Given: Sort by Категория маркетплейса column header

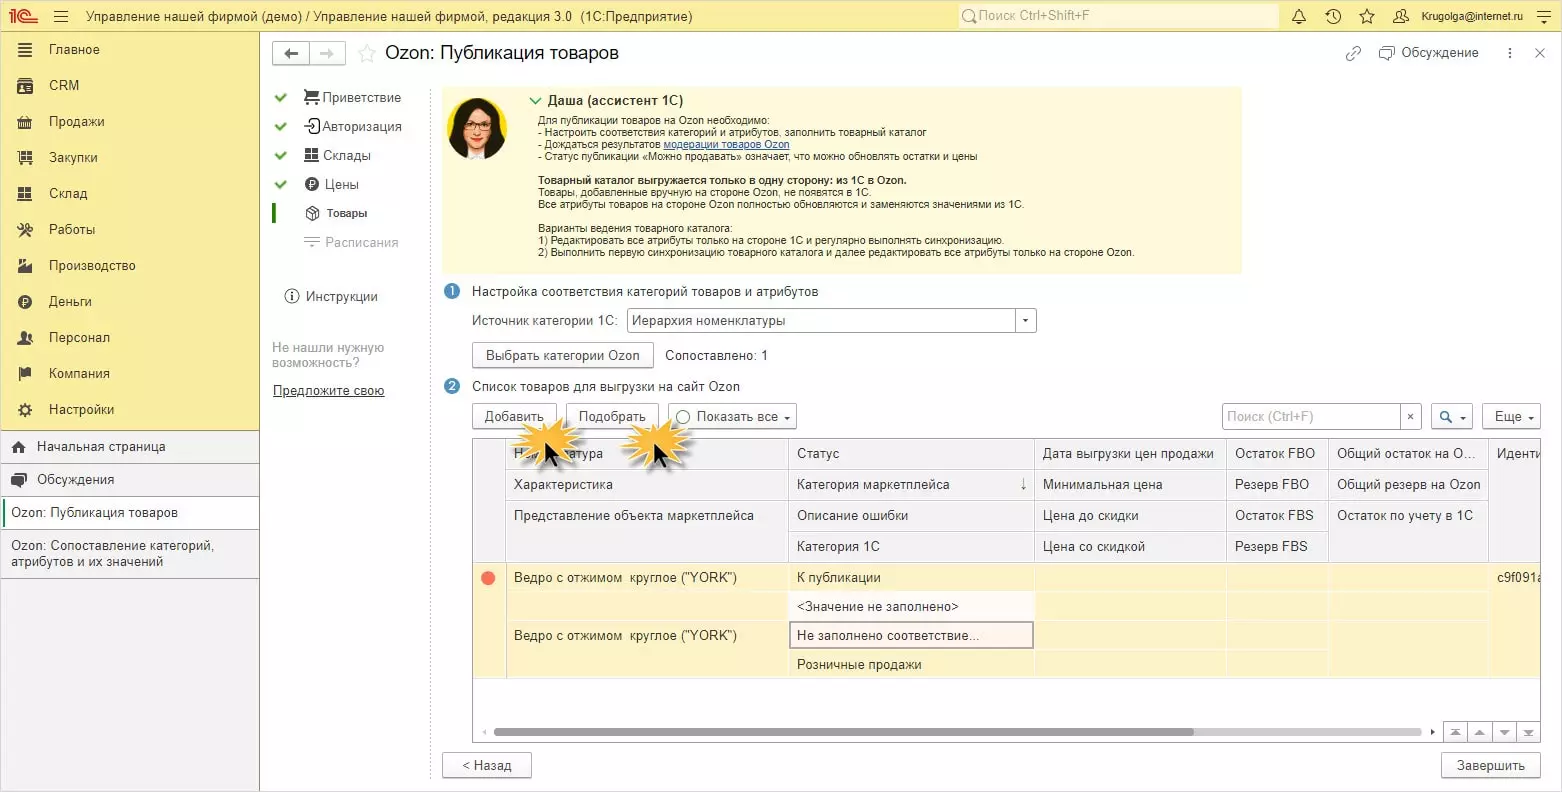Looking at the screenshot, I should [x=911, y=485].
